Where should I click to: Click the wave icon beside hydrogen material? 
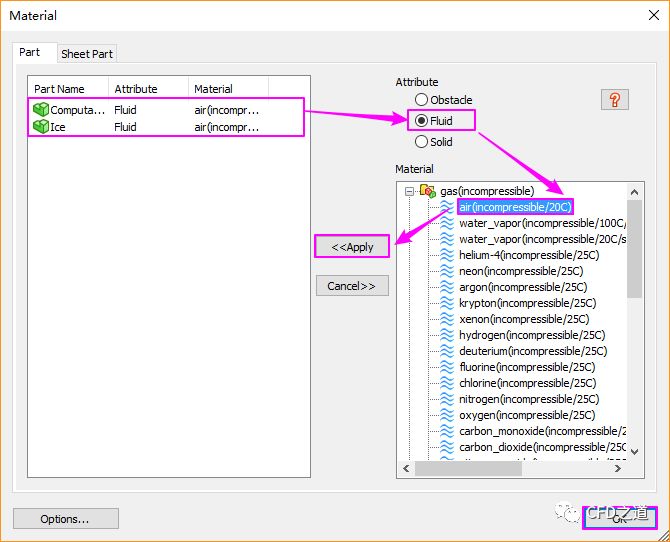(448, 335)
